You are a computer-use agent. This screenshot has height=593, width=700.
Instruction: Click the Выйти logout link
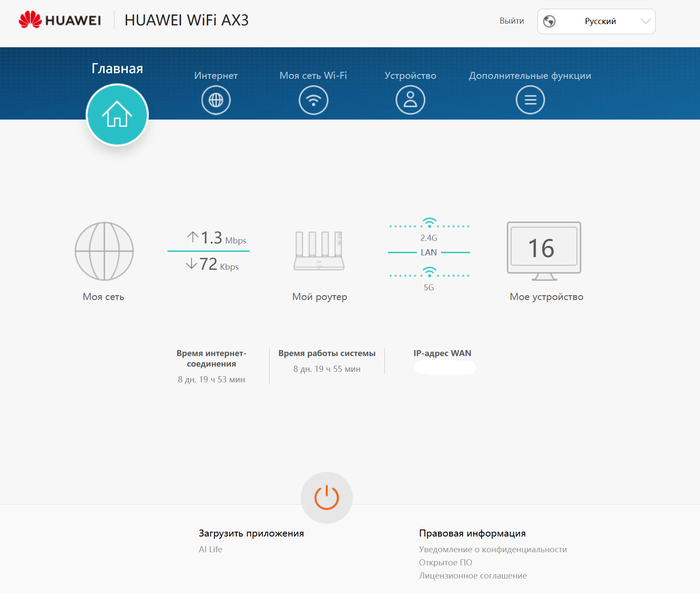pos(511,21)
